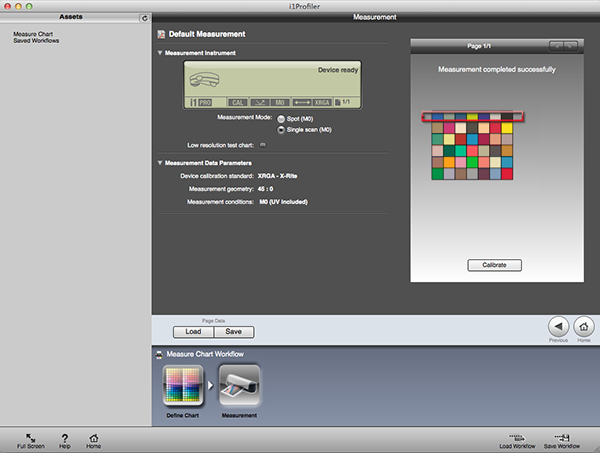The width and height of the screenshot is (600, 453).
Task: Open the Measure Chart asset
Action: click(x=33, y=34)
